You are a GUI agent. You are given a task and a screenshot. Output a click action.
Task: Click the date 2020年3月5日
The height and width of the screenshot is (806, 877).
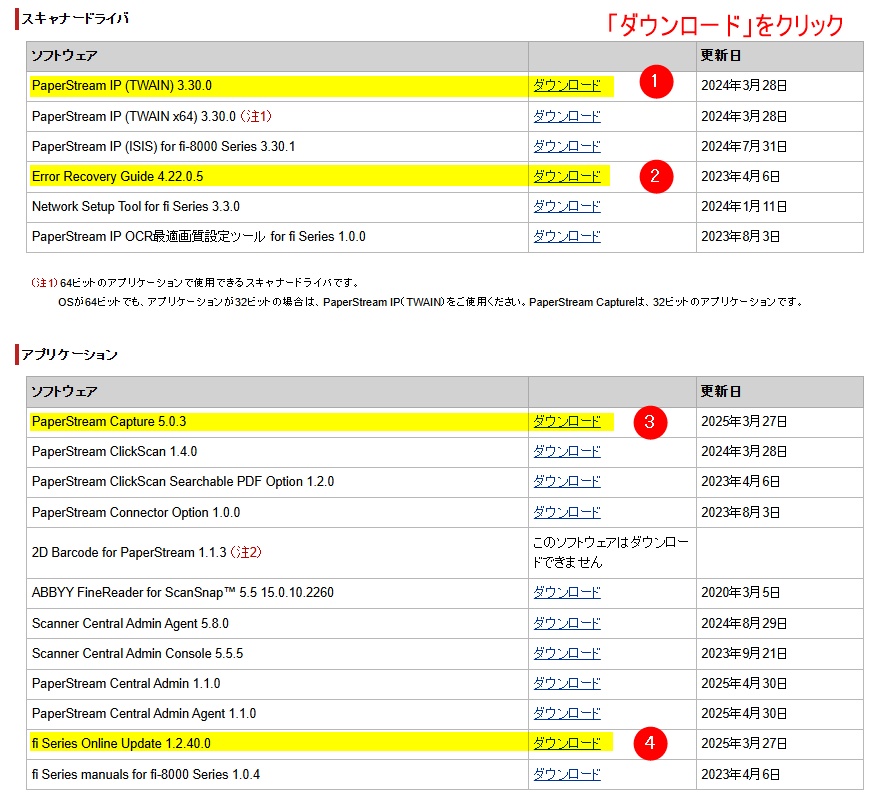click(741, 592)
